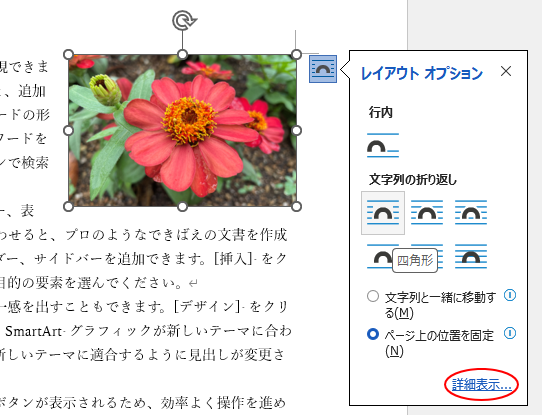542x415 pixels.
Task: Click the text '目的の要素を選んでください。'
Action: pos(91,283)
